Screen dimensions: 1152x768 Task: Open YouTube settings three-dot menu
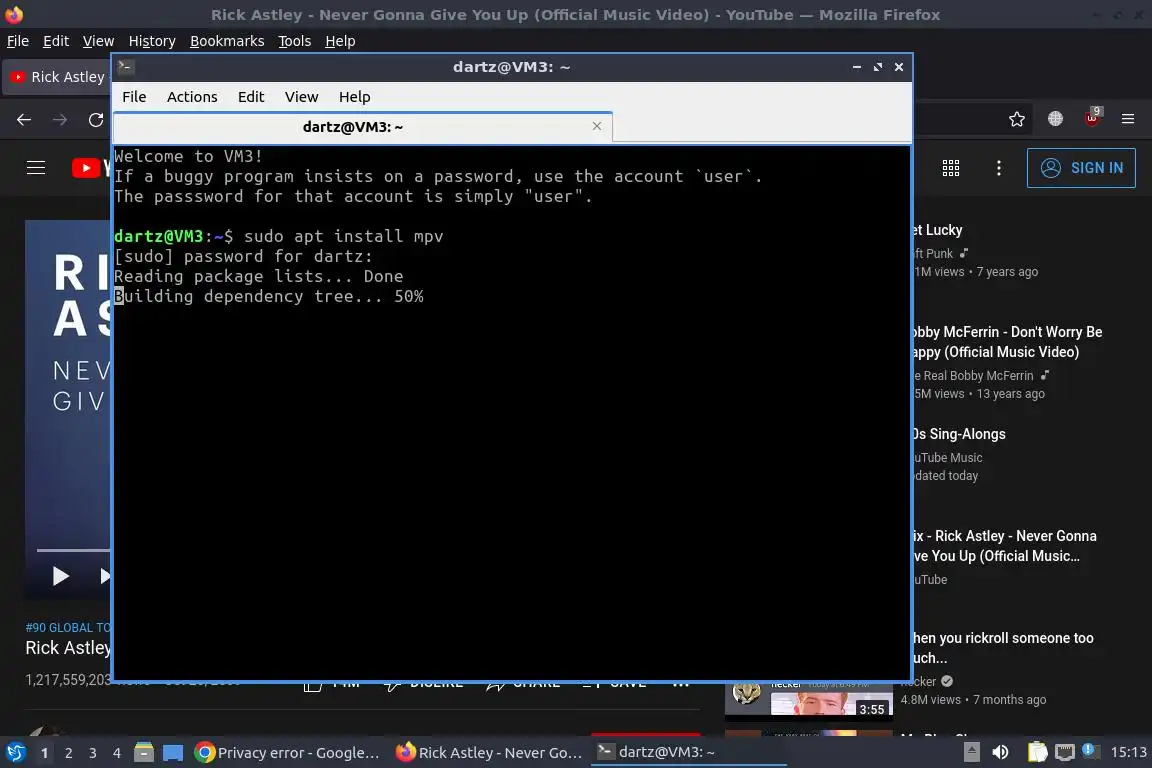[x=998, y=168]
